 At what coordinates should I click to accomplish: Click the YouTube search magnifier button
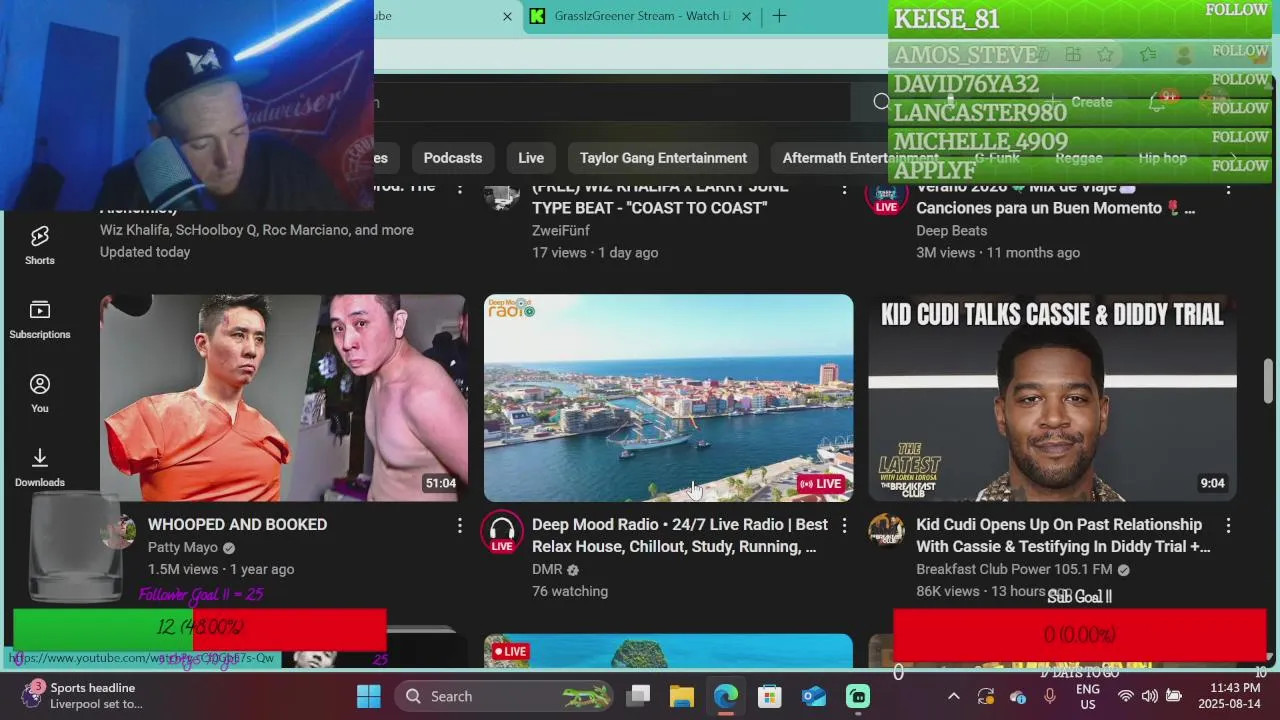pyautogui.click(x=880, y=102)
